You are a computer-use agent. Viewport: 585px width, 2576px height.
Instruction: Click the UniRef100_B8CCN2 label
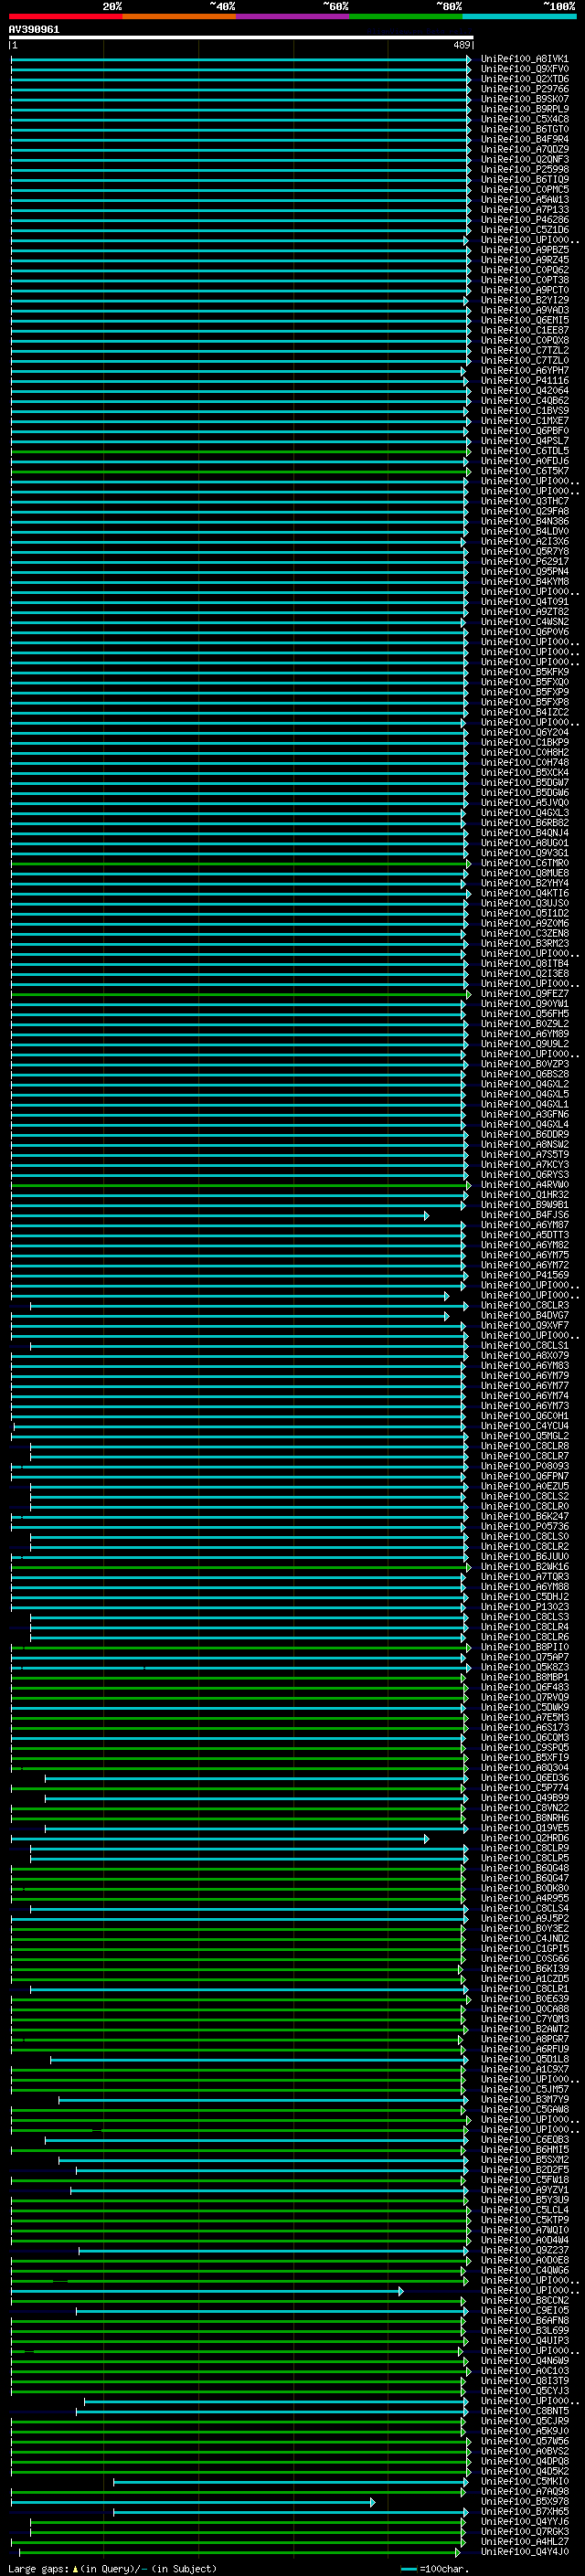click(525, 2301)
